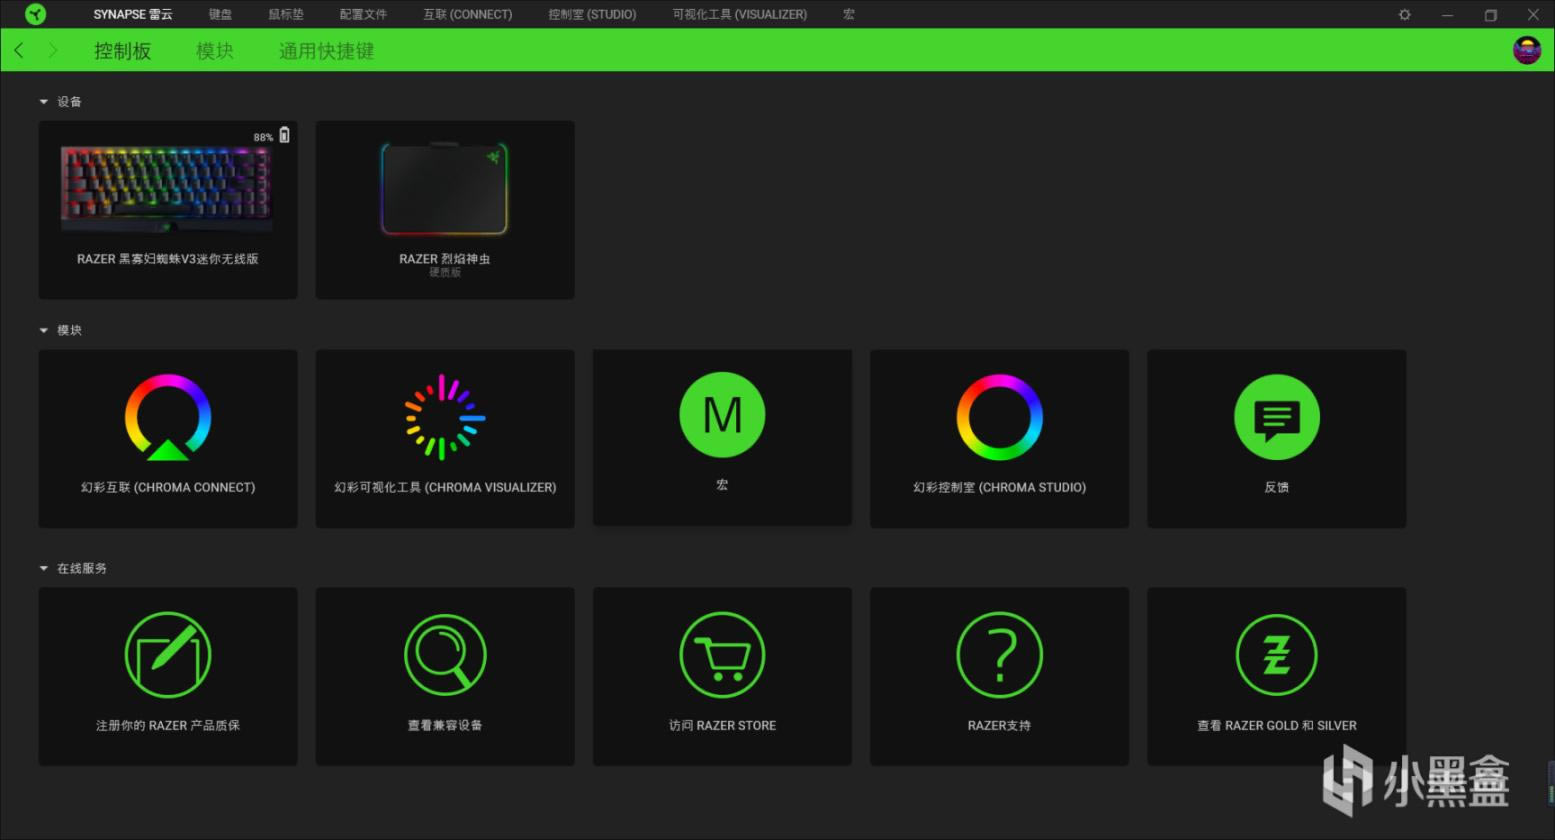Open the Chroma Studio ring icon
The width and height of the screenshot is (1555, 840).
(999, 417)
